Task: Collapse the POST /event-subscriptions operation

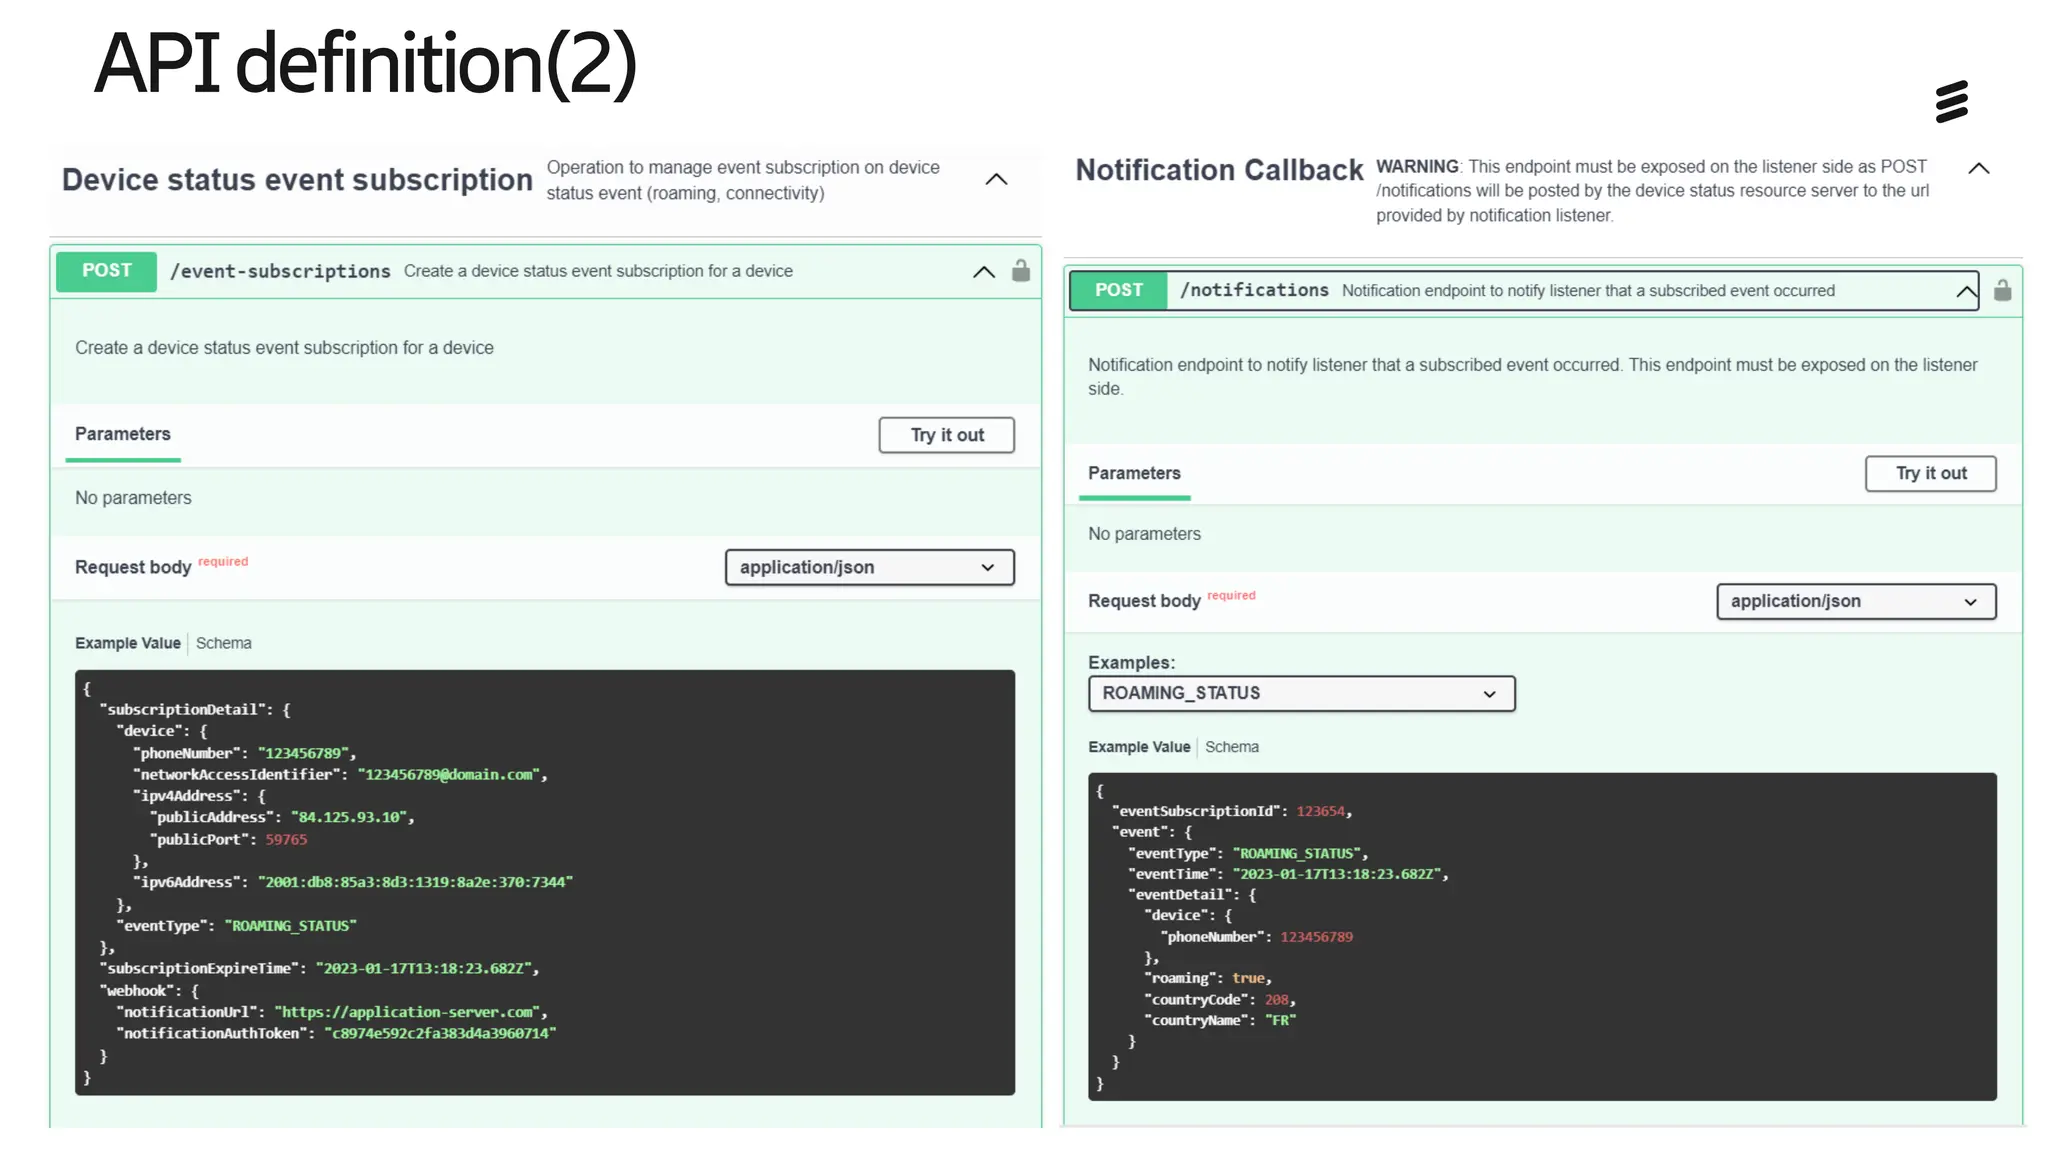Action: click(984, 272)
